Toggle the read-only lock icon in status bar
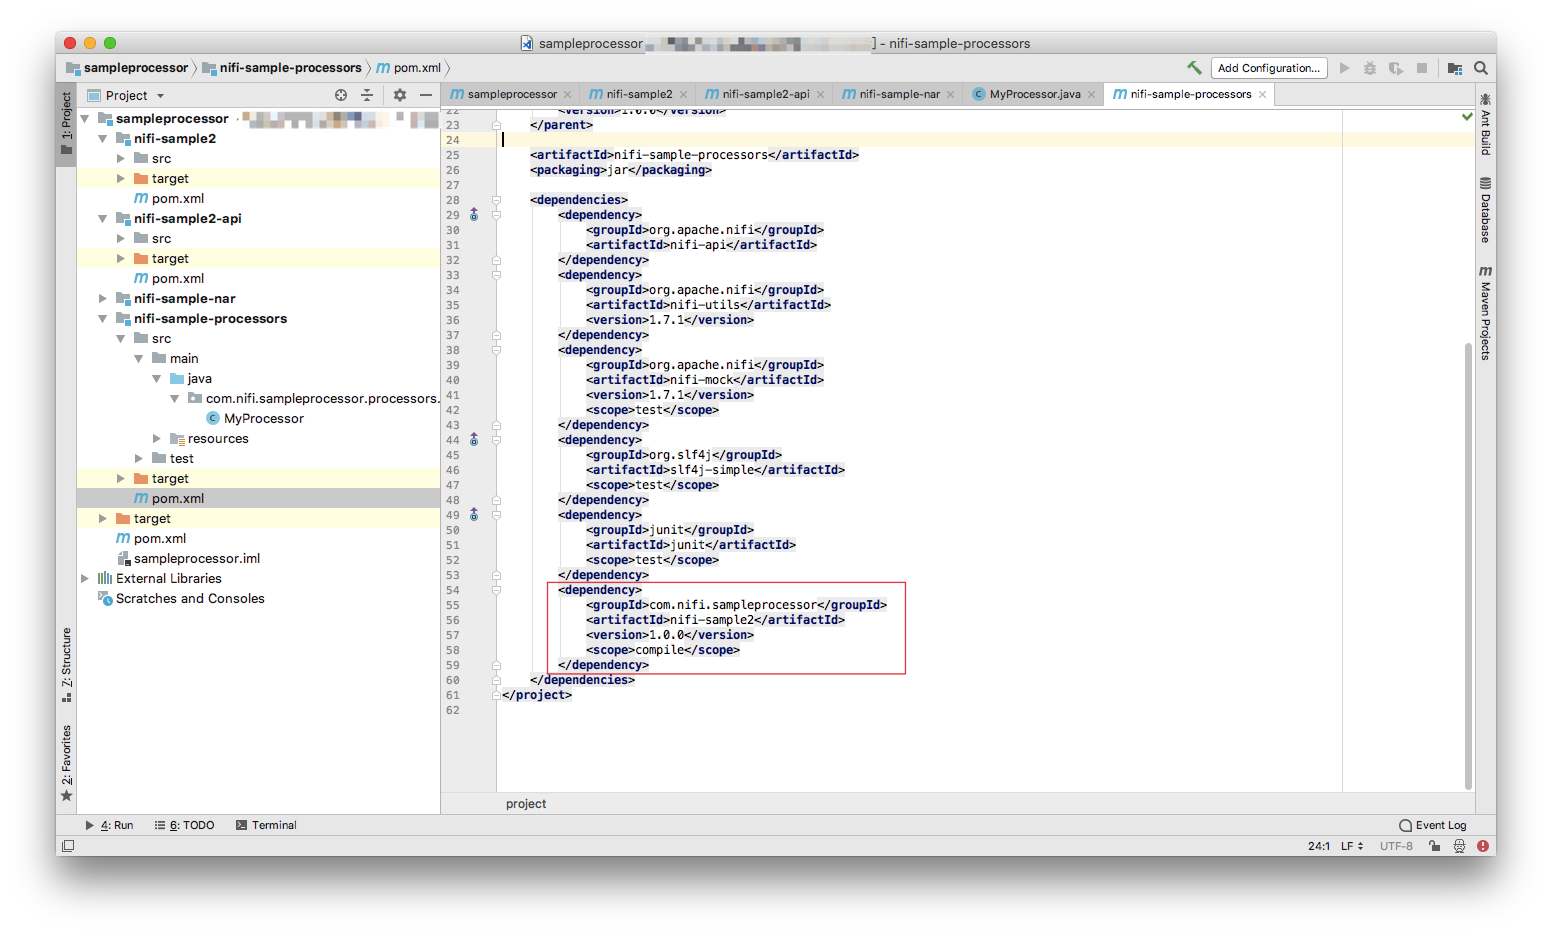The width and height of the screenshot is (1552, 936). (1434, 846)
